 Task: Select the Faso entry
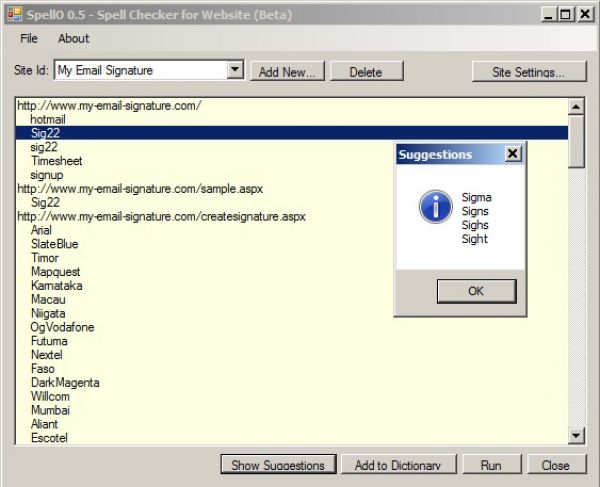tap(43, 369)
